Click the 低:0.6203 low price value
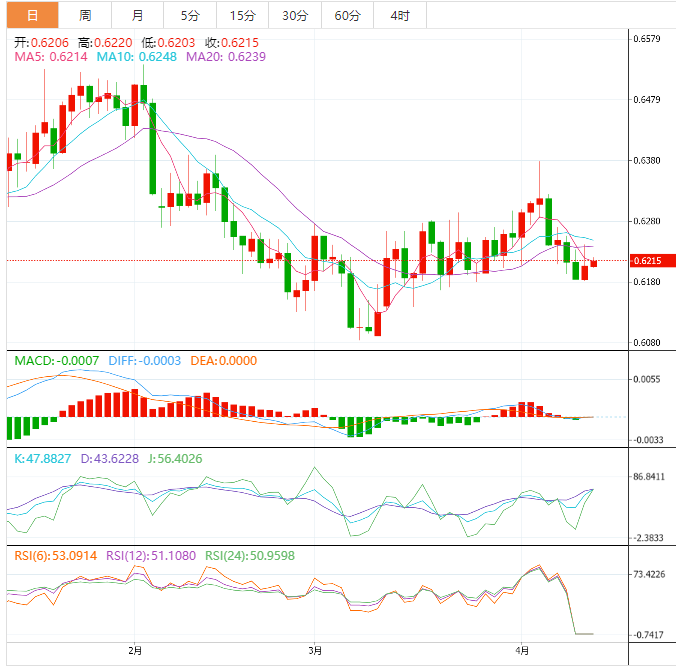Image resolution: width=676 pixels, height=666 pixels. coord(168,43)
